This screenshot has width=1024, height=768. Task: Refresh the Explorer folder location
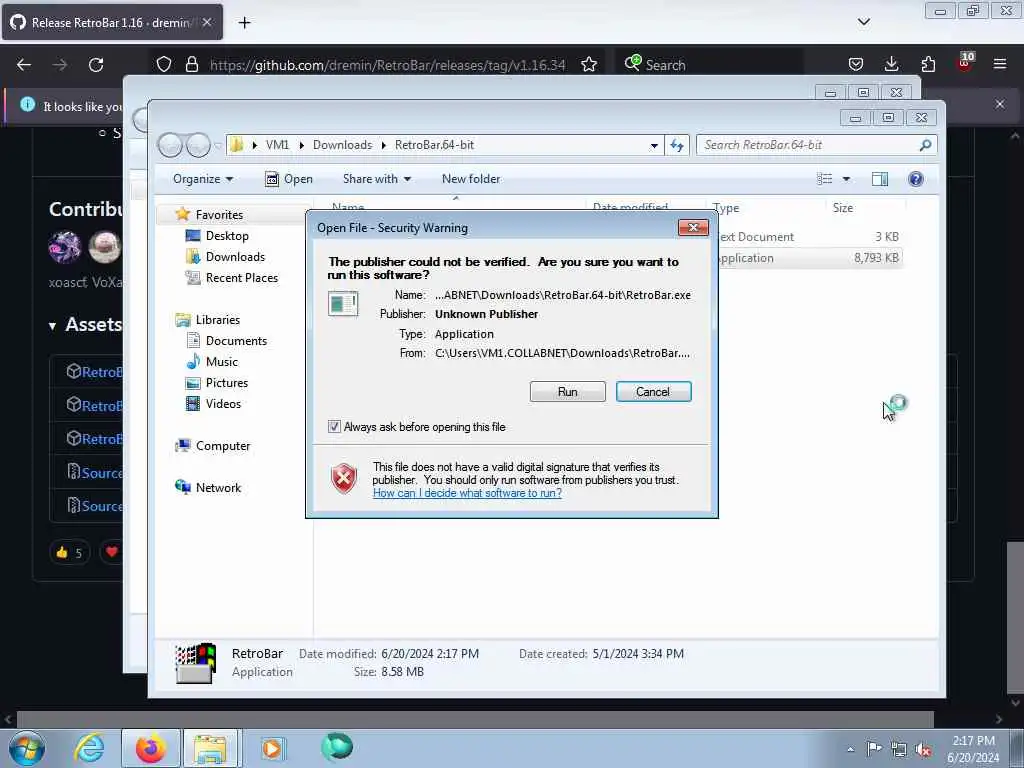click(x=677, y=145)
